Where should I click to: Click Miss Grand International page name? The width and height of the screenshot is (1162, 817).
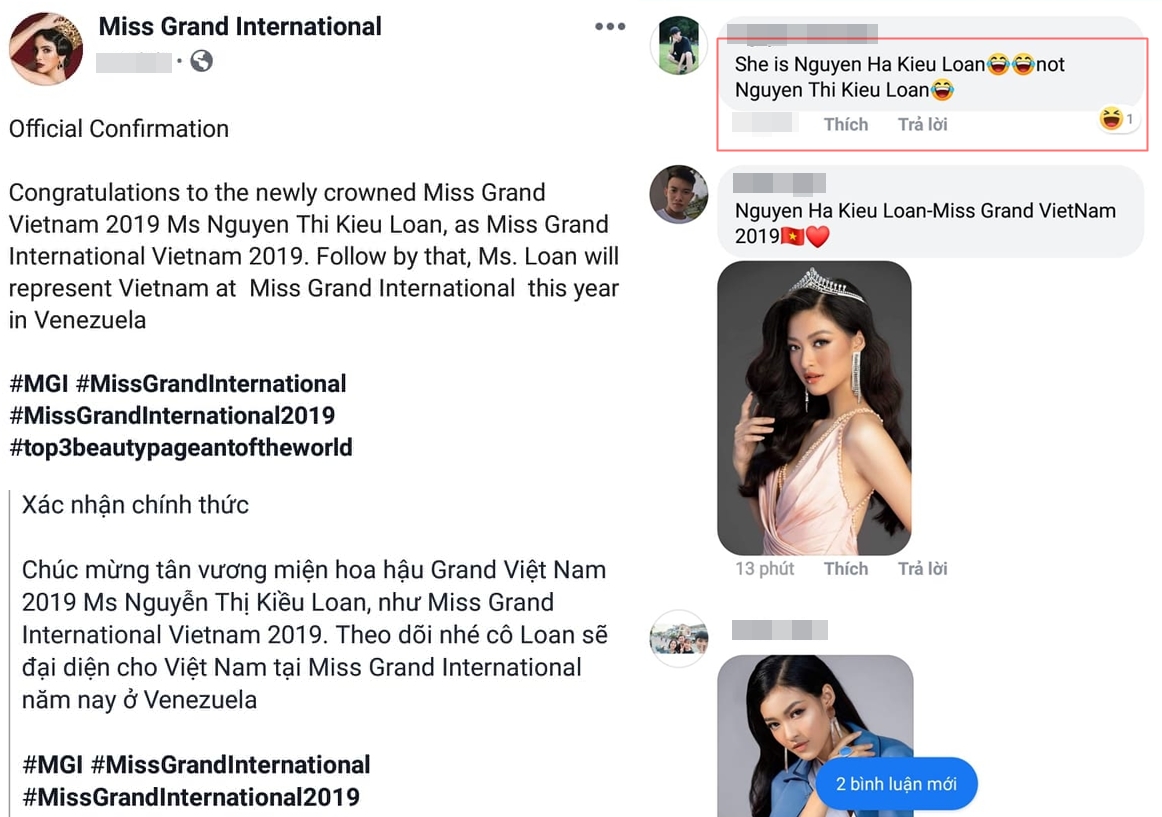pos(240,27)
